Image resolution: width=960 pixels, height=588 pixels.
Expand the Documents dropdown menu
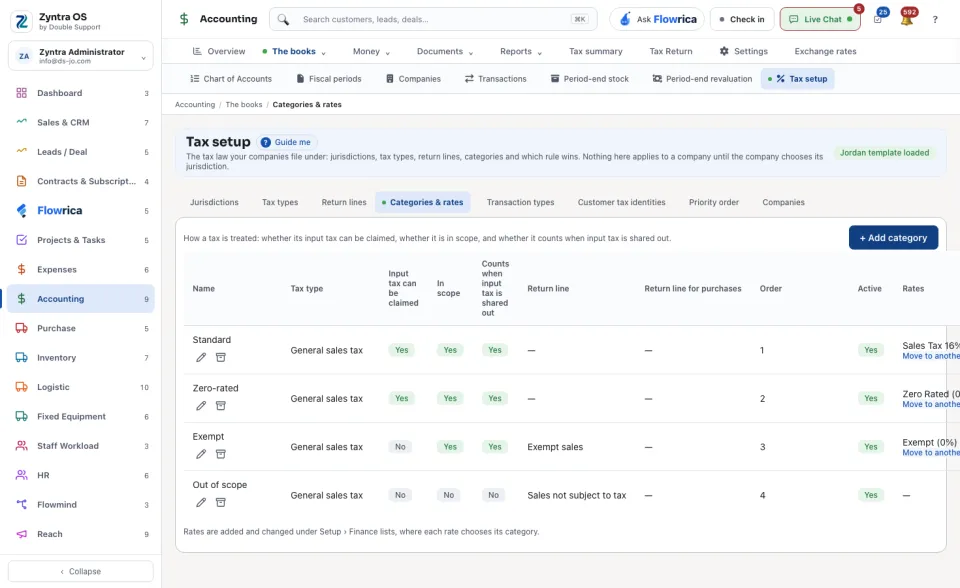(445, 51)
